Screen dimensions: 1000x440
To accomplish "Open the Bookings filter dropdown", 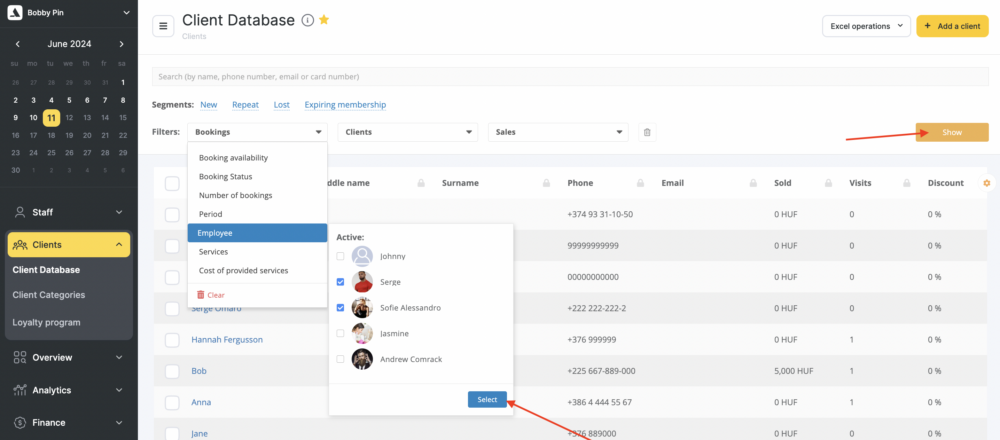I will click(x=258, y=132).
